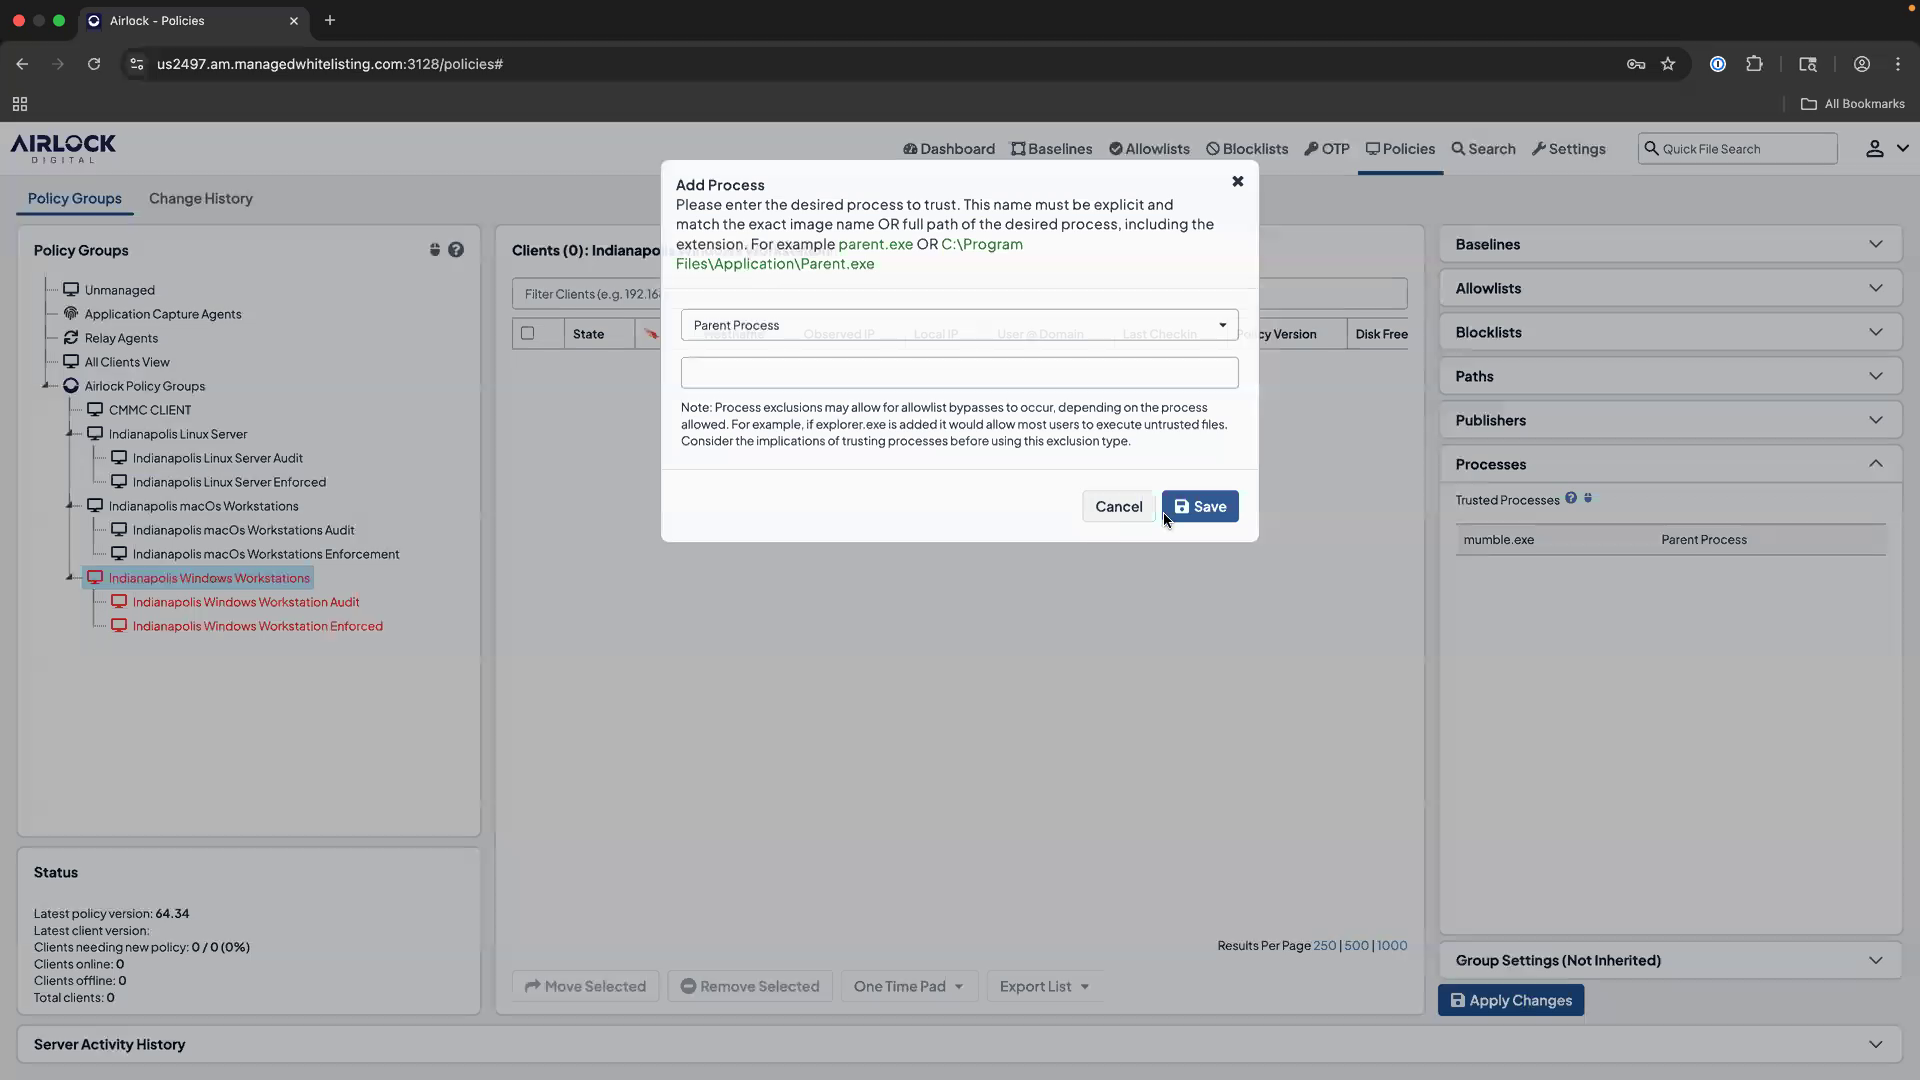Toggle the select-all checkbox in clients table
Screen dimensions: 1920x1080
527,333
